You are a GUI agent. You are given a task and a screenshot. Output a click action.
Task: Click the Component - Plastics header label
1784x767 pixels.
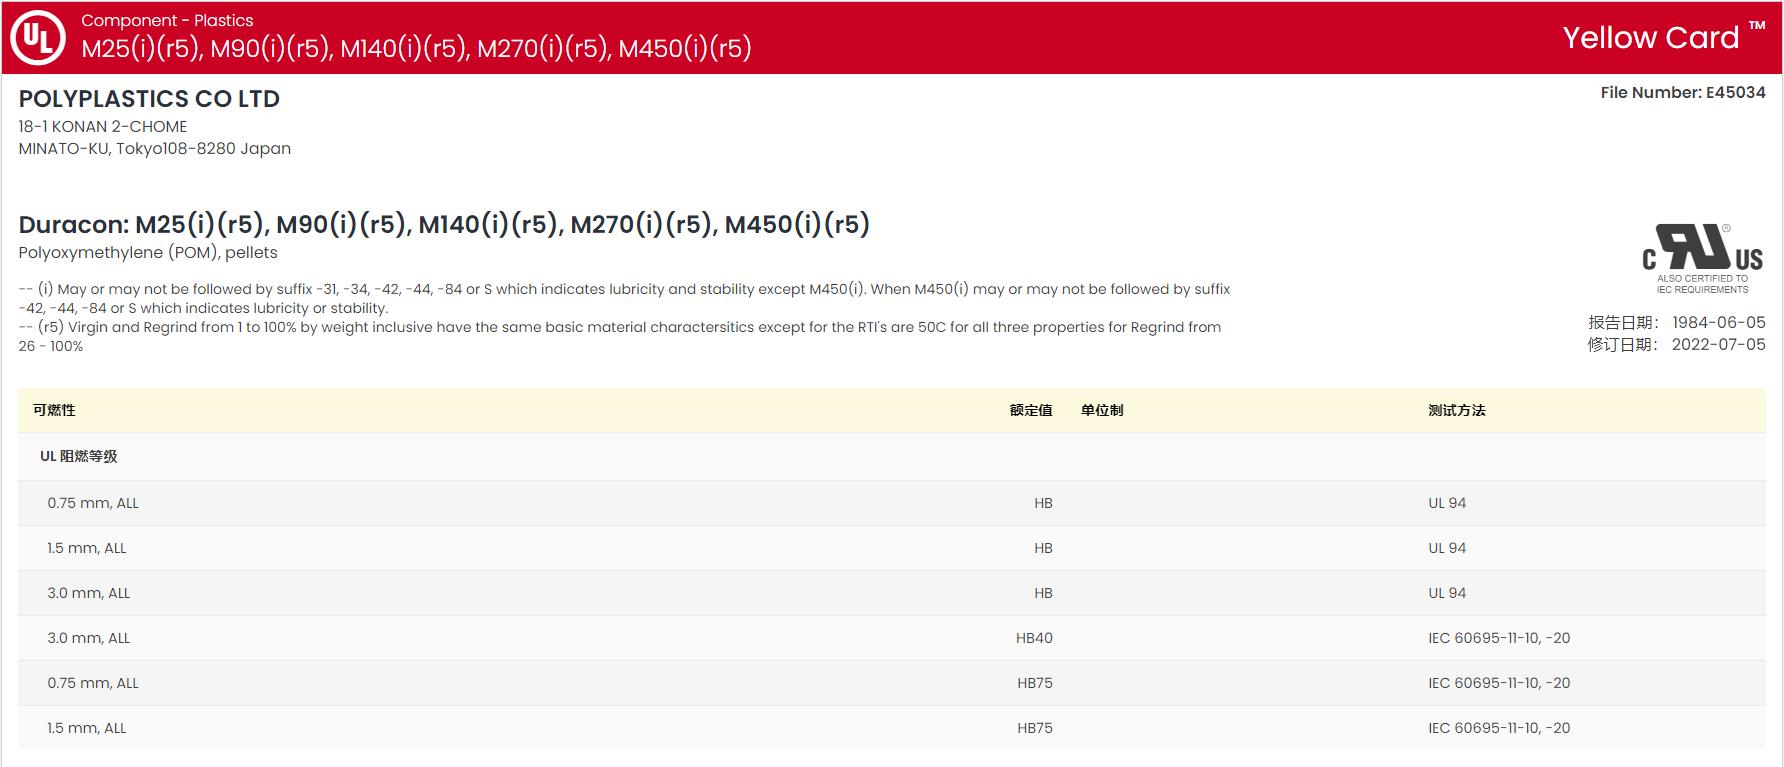pos(167,20)
